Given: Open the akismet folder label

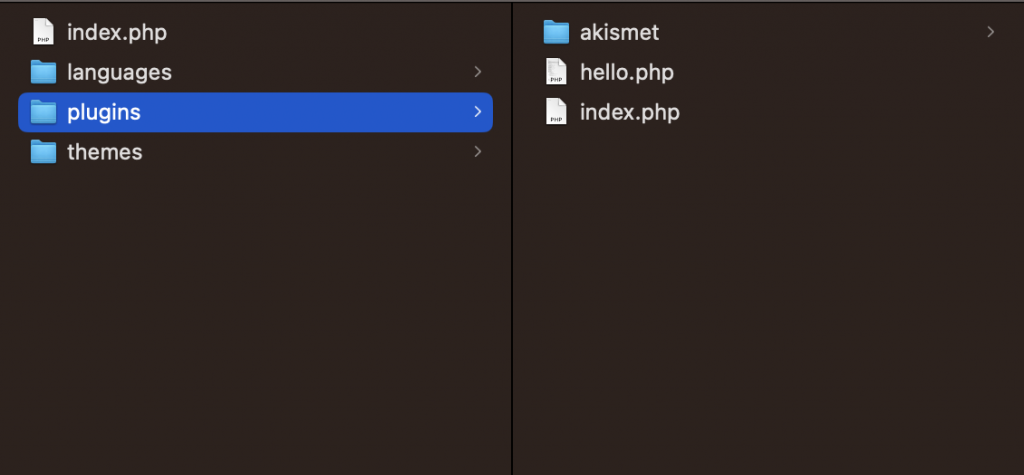Looking at the screenshot, I should pos(619,32).
